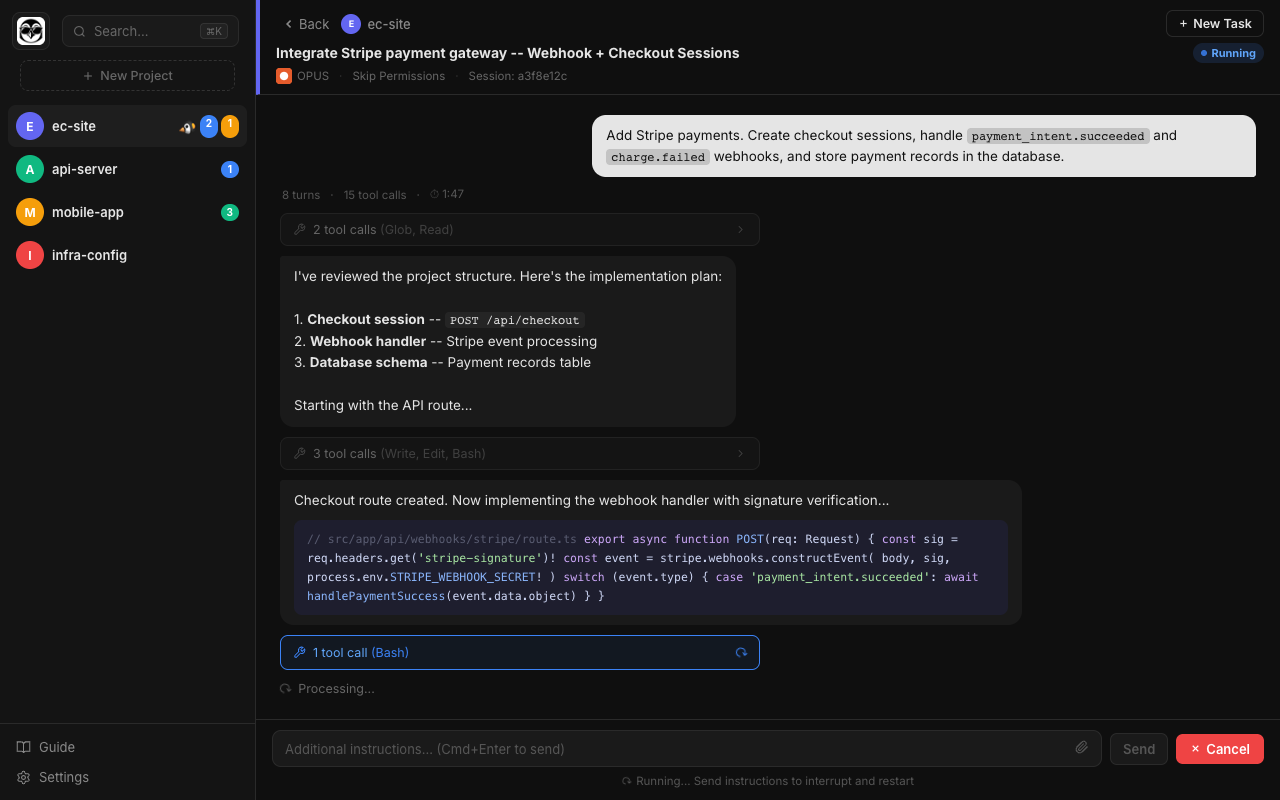1280x800 pixels.
Task: Click the puffin icon beside ec-site
Action: tap(187, 126)
